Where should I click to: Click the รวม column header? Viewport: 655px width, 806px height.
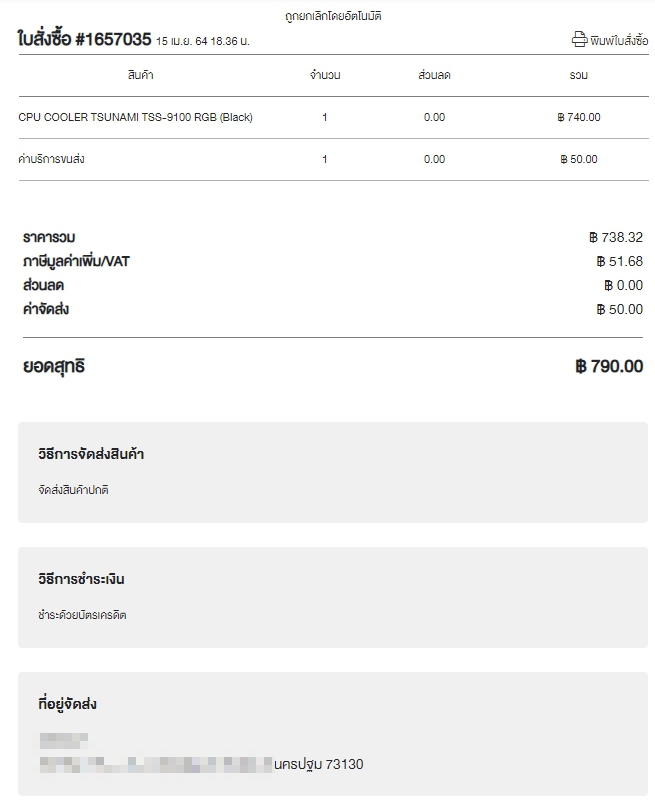tap(578, 75)
